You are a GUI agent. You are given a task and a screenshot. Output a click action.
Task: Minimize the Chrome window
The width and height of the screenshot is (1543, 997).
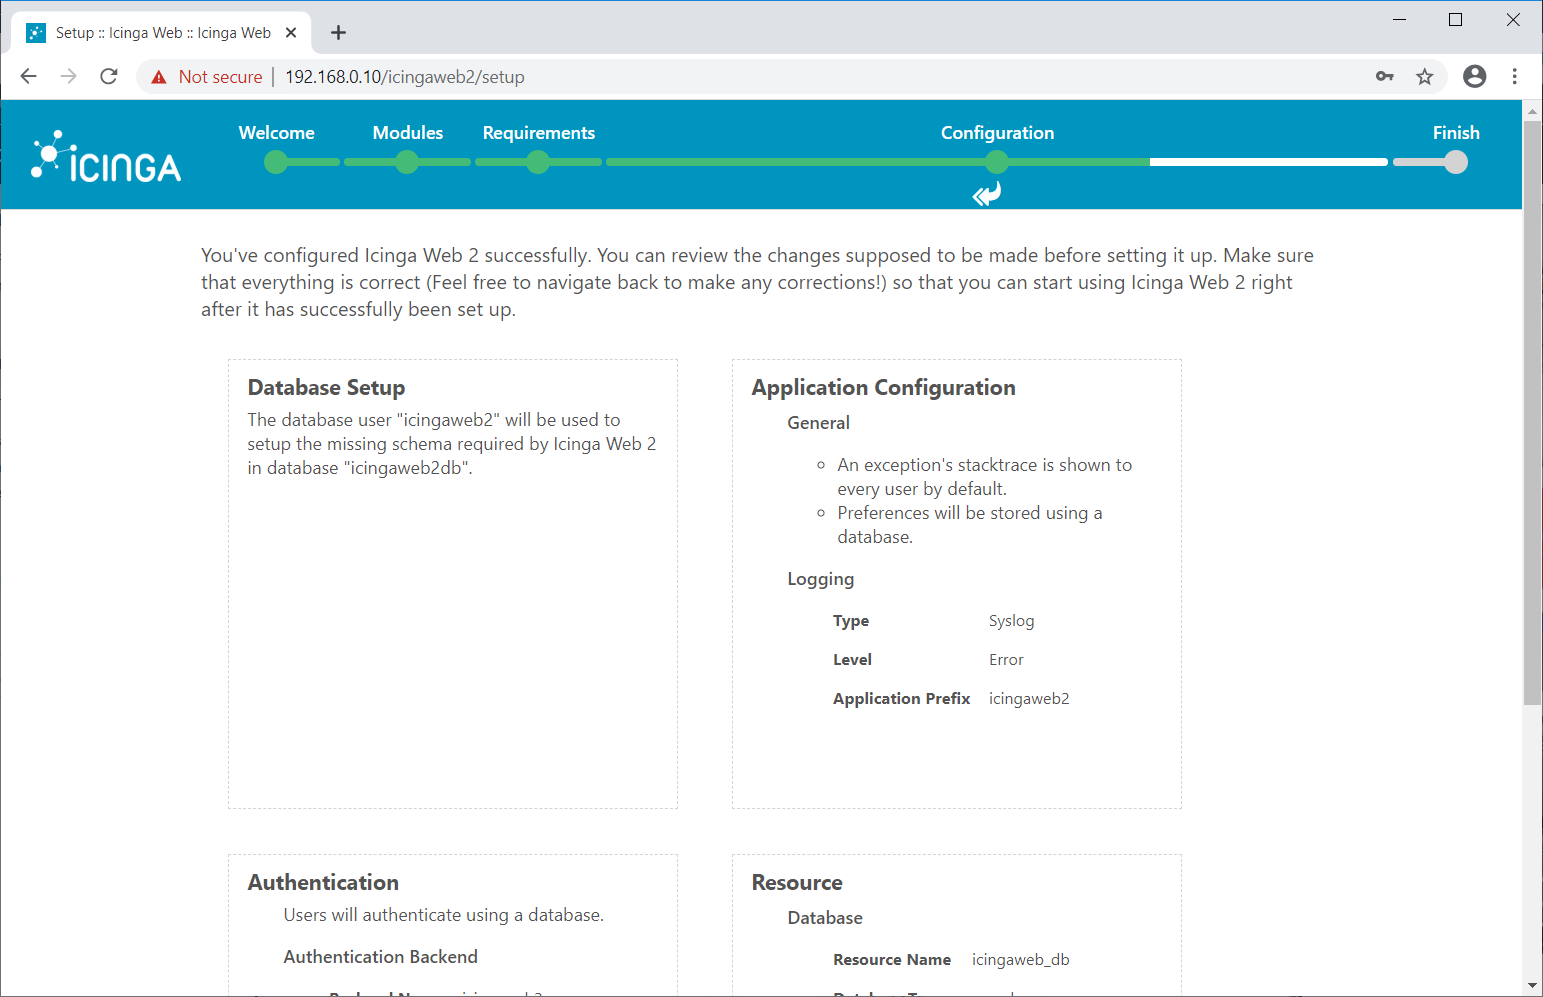(1400, 20)
